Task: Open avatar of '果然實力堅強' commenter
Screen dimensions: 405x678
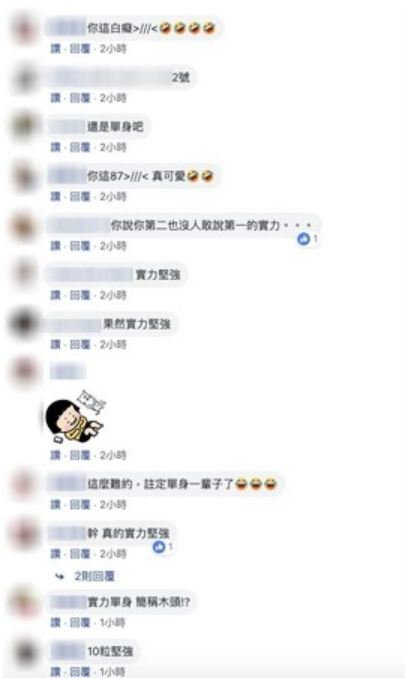Action: click(24, 323)
